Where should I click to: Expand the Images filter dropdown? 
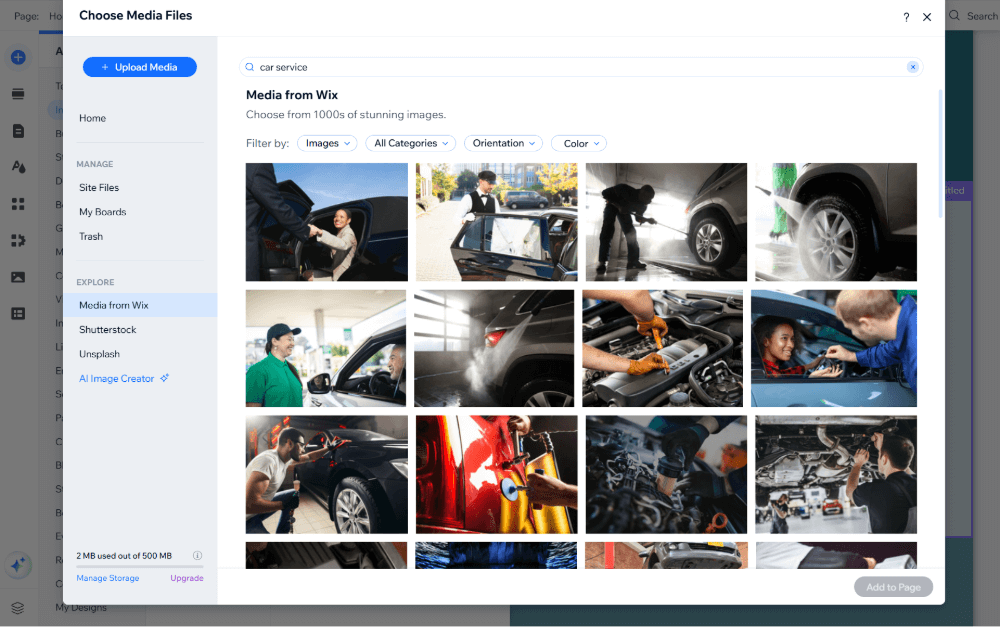pos(327,143)
